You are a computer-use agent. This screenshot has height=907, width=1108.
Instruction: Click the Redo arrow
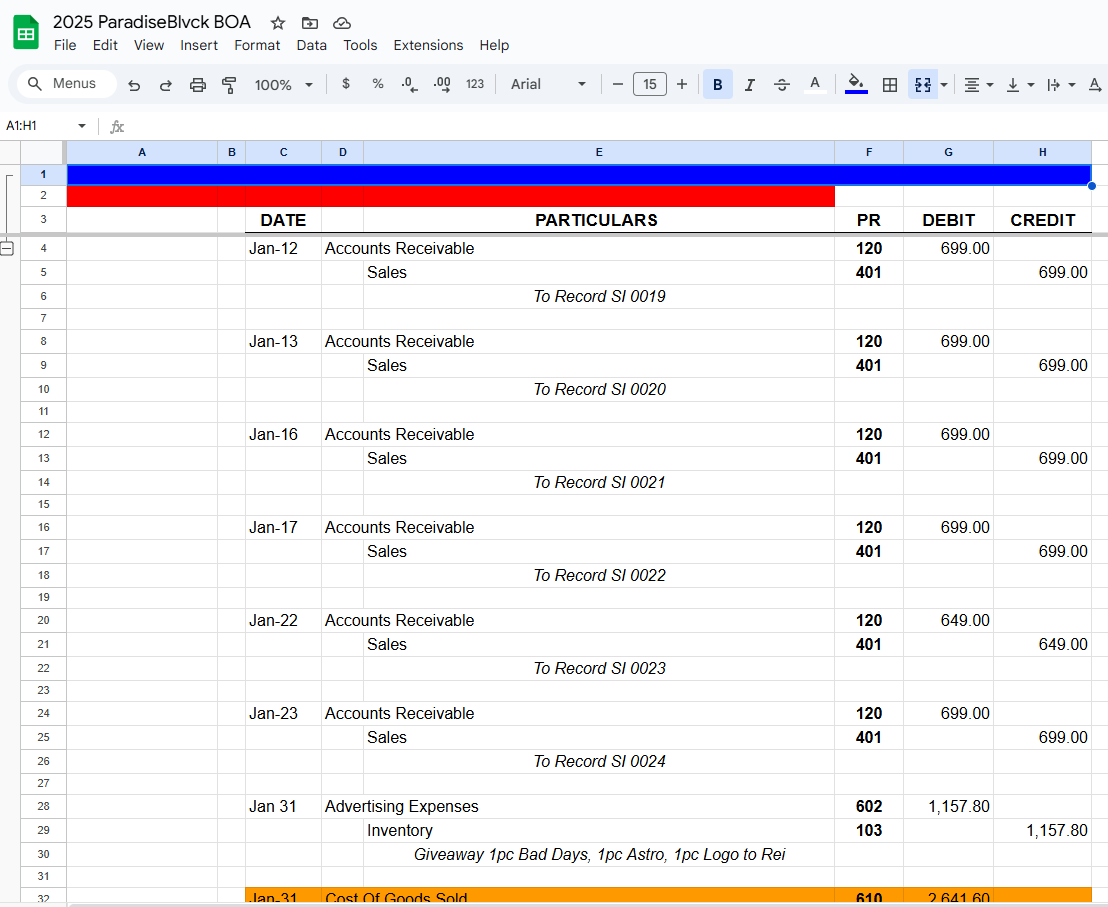pos(165,85)
